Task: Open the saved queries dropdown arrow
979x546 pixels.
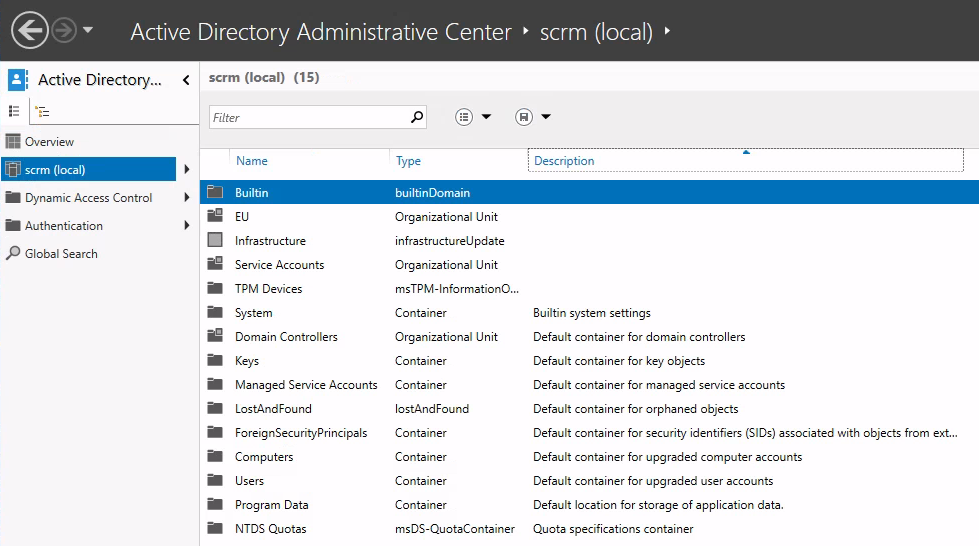Action: (x=546, y=117)
